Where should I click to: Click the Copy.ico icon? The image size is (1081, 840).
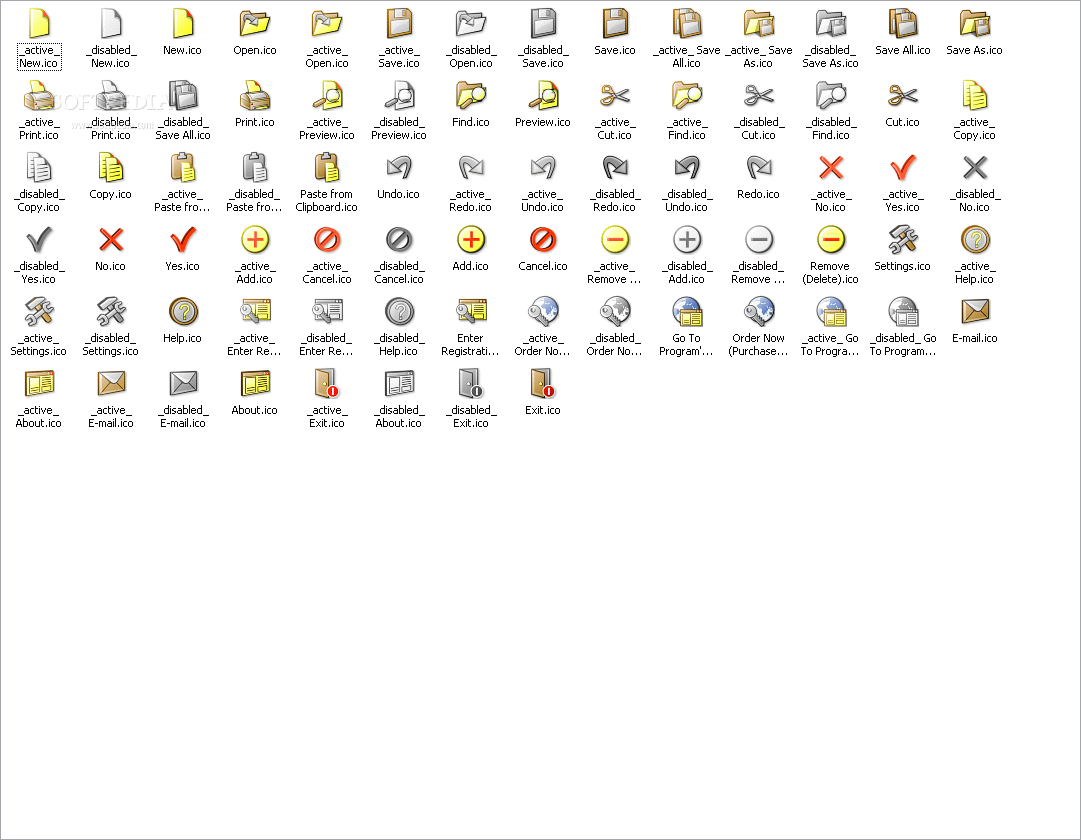[110, 168]
